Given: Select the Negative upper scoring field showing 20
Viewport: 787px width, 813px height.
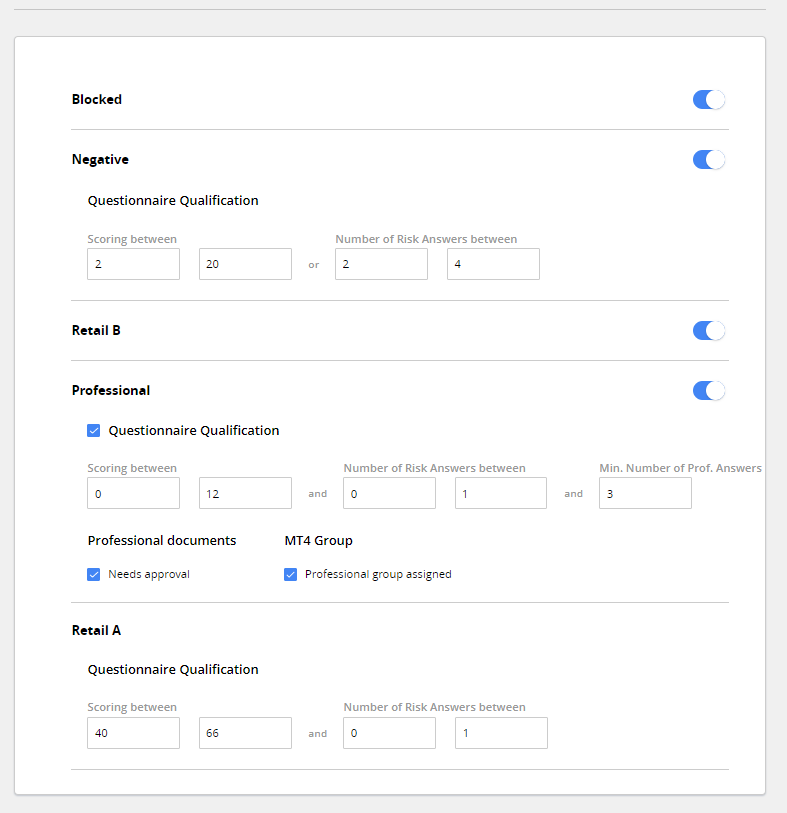Looking at the screenshot, I should tap(245, 263).
